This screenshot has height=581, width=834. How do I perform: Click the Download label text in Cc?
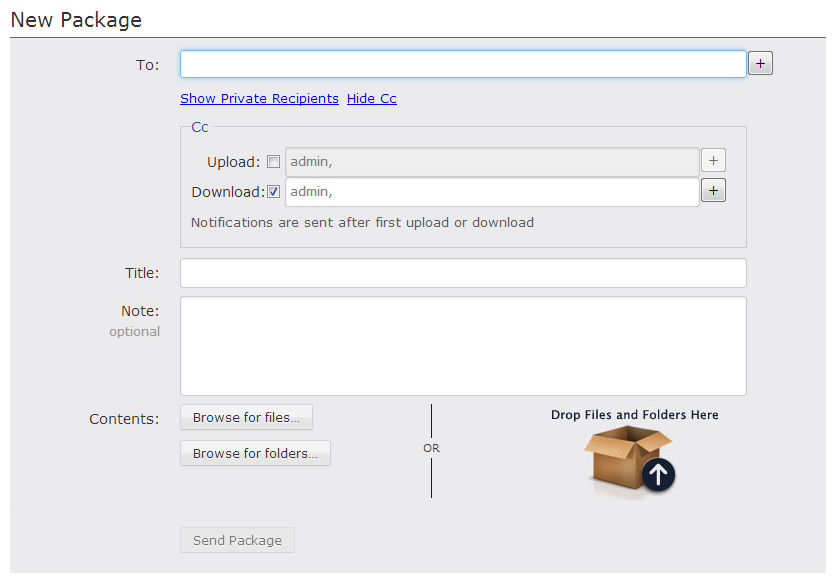pos(228,192)
